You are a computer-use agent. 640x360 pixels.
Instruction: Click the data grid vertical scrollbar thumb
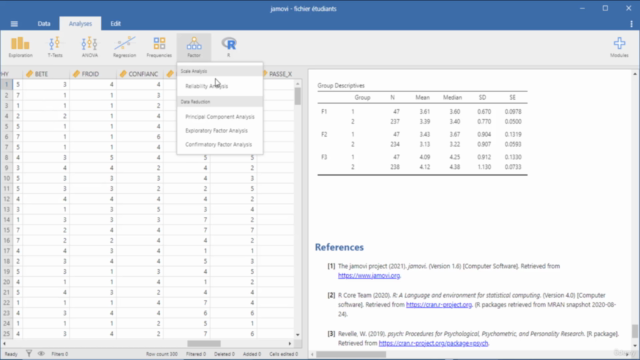tap(298, 96)
